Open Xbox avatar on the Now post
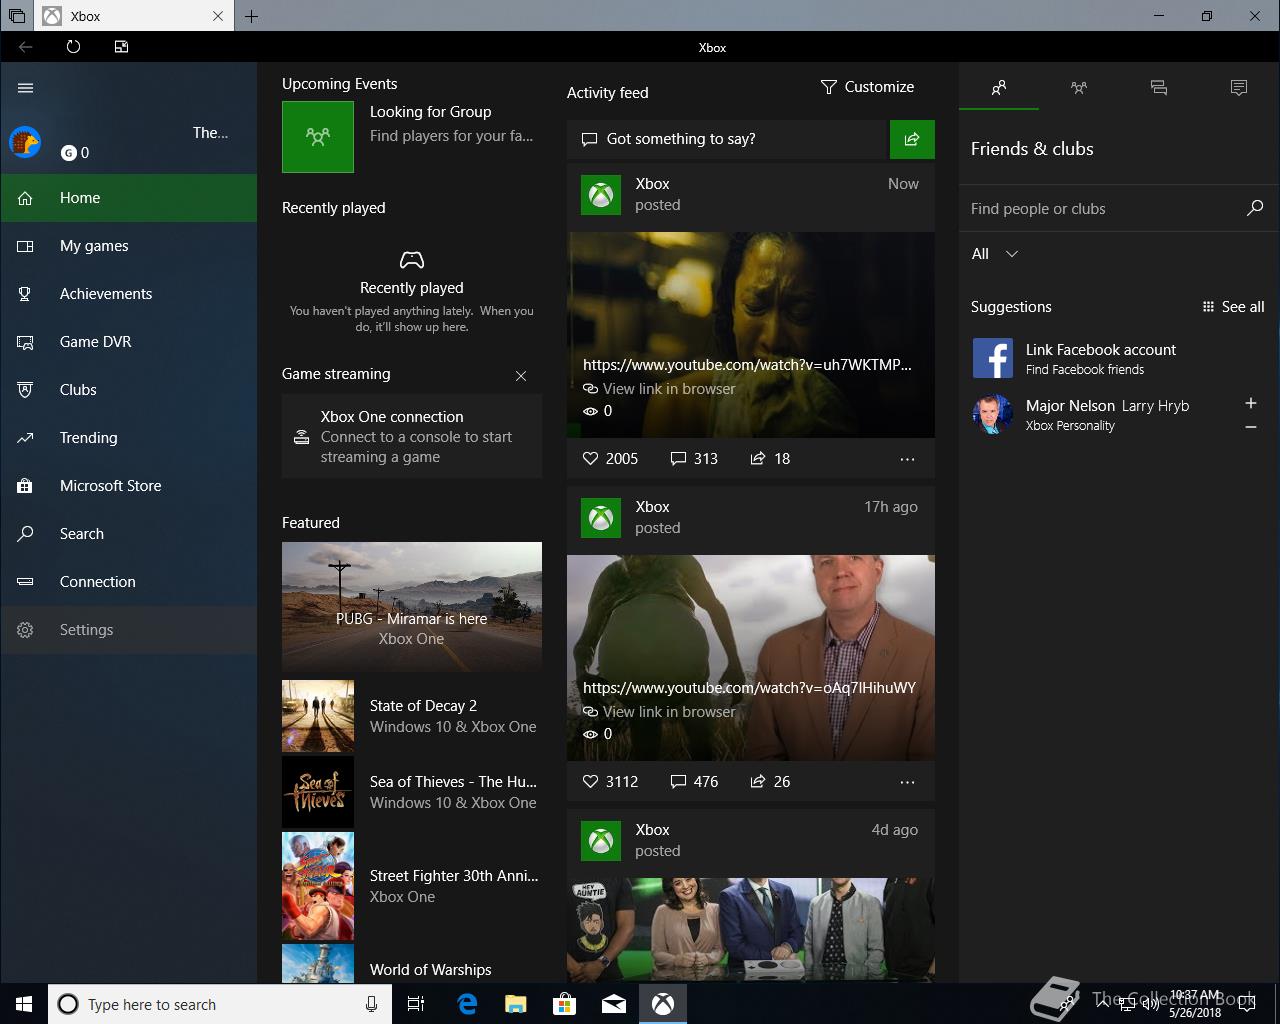 (601, 195)
